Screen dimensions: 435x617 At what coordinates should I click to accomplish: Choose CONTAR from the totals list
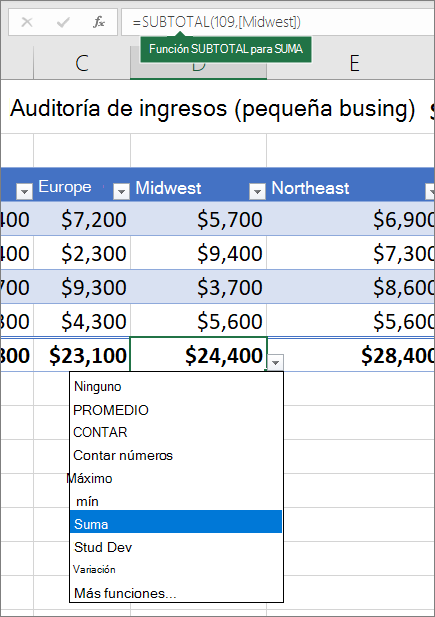point(176,432)
